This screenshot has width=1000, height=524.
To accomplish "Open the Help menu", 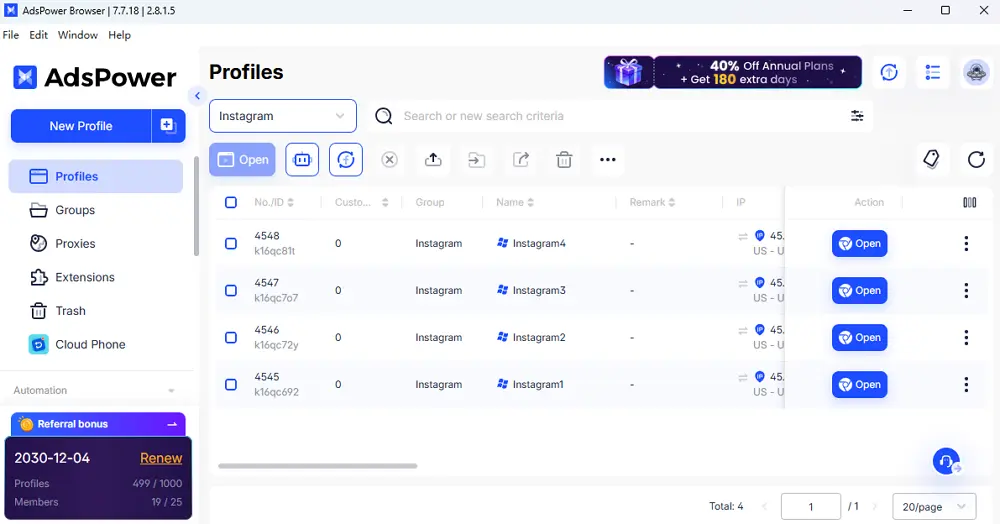I will pos(119,35).
